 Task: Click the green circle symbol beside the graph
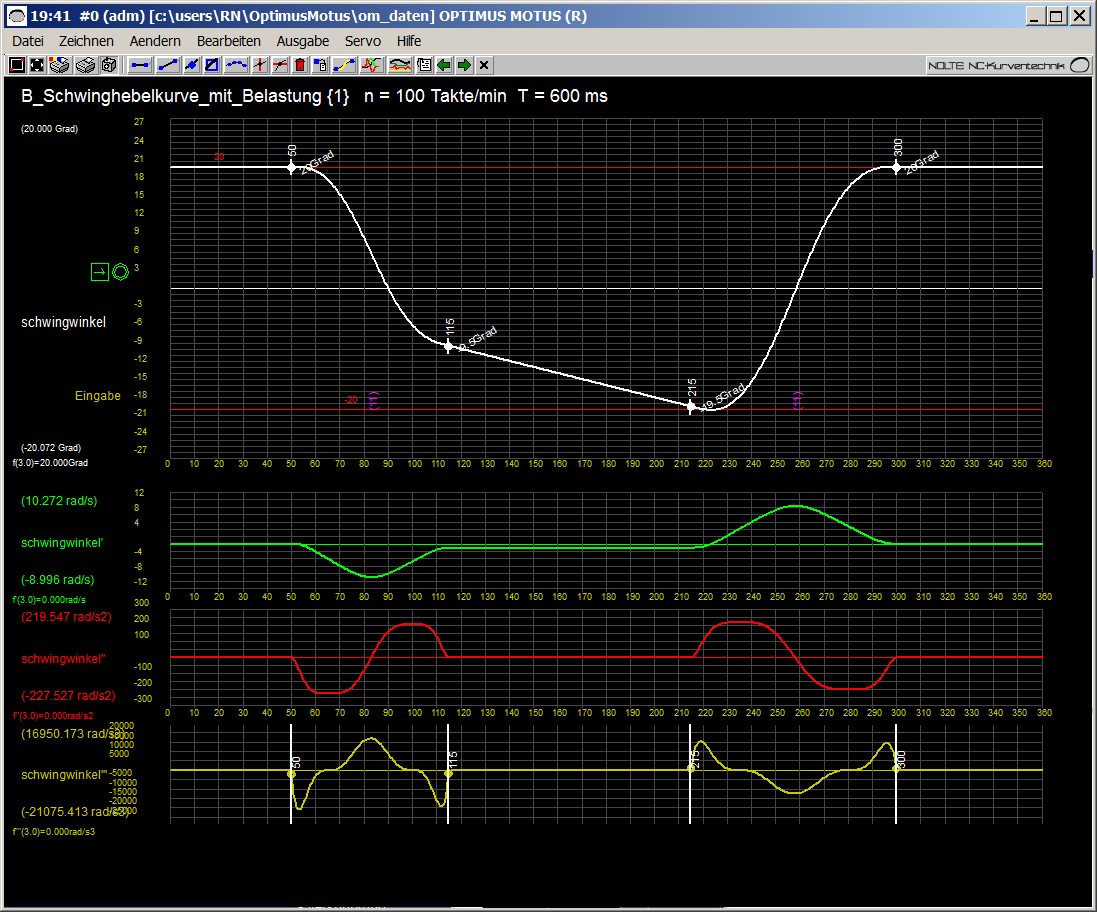coord(120,271)
